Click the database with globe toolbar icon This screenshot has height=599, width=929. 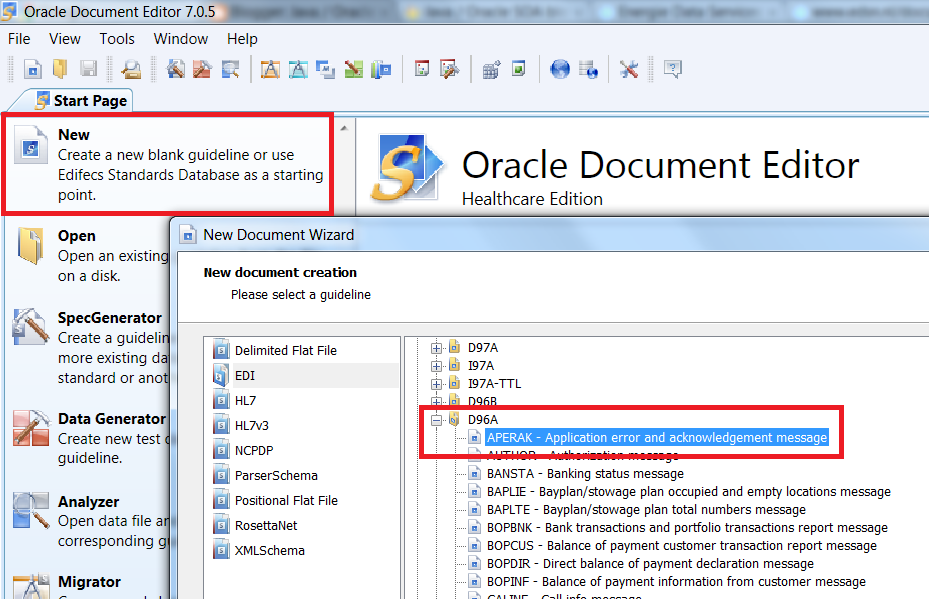[588, 69]
